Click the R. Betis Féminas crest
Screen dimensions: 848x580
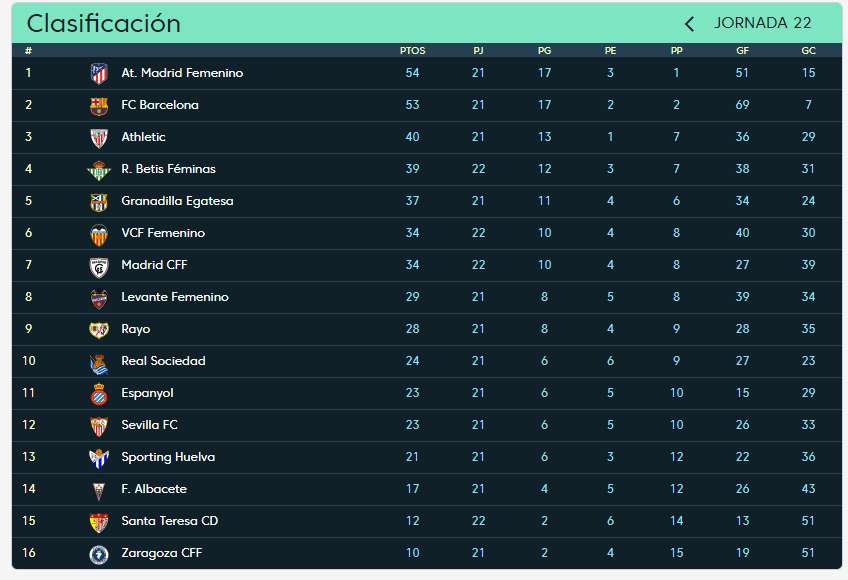pos(99,169)
